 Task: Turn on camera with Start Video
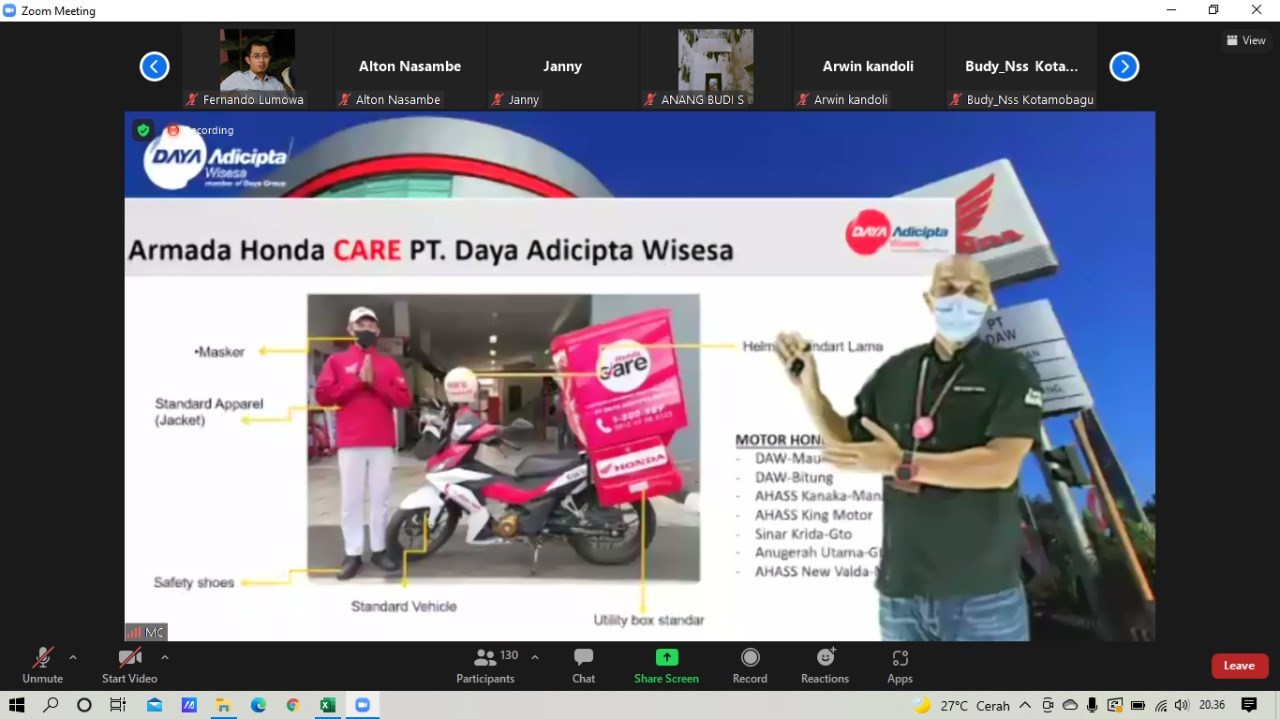[x=129, y=666]
